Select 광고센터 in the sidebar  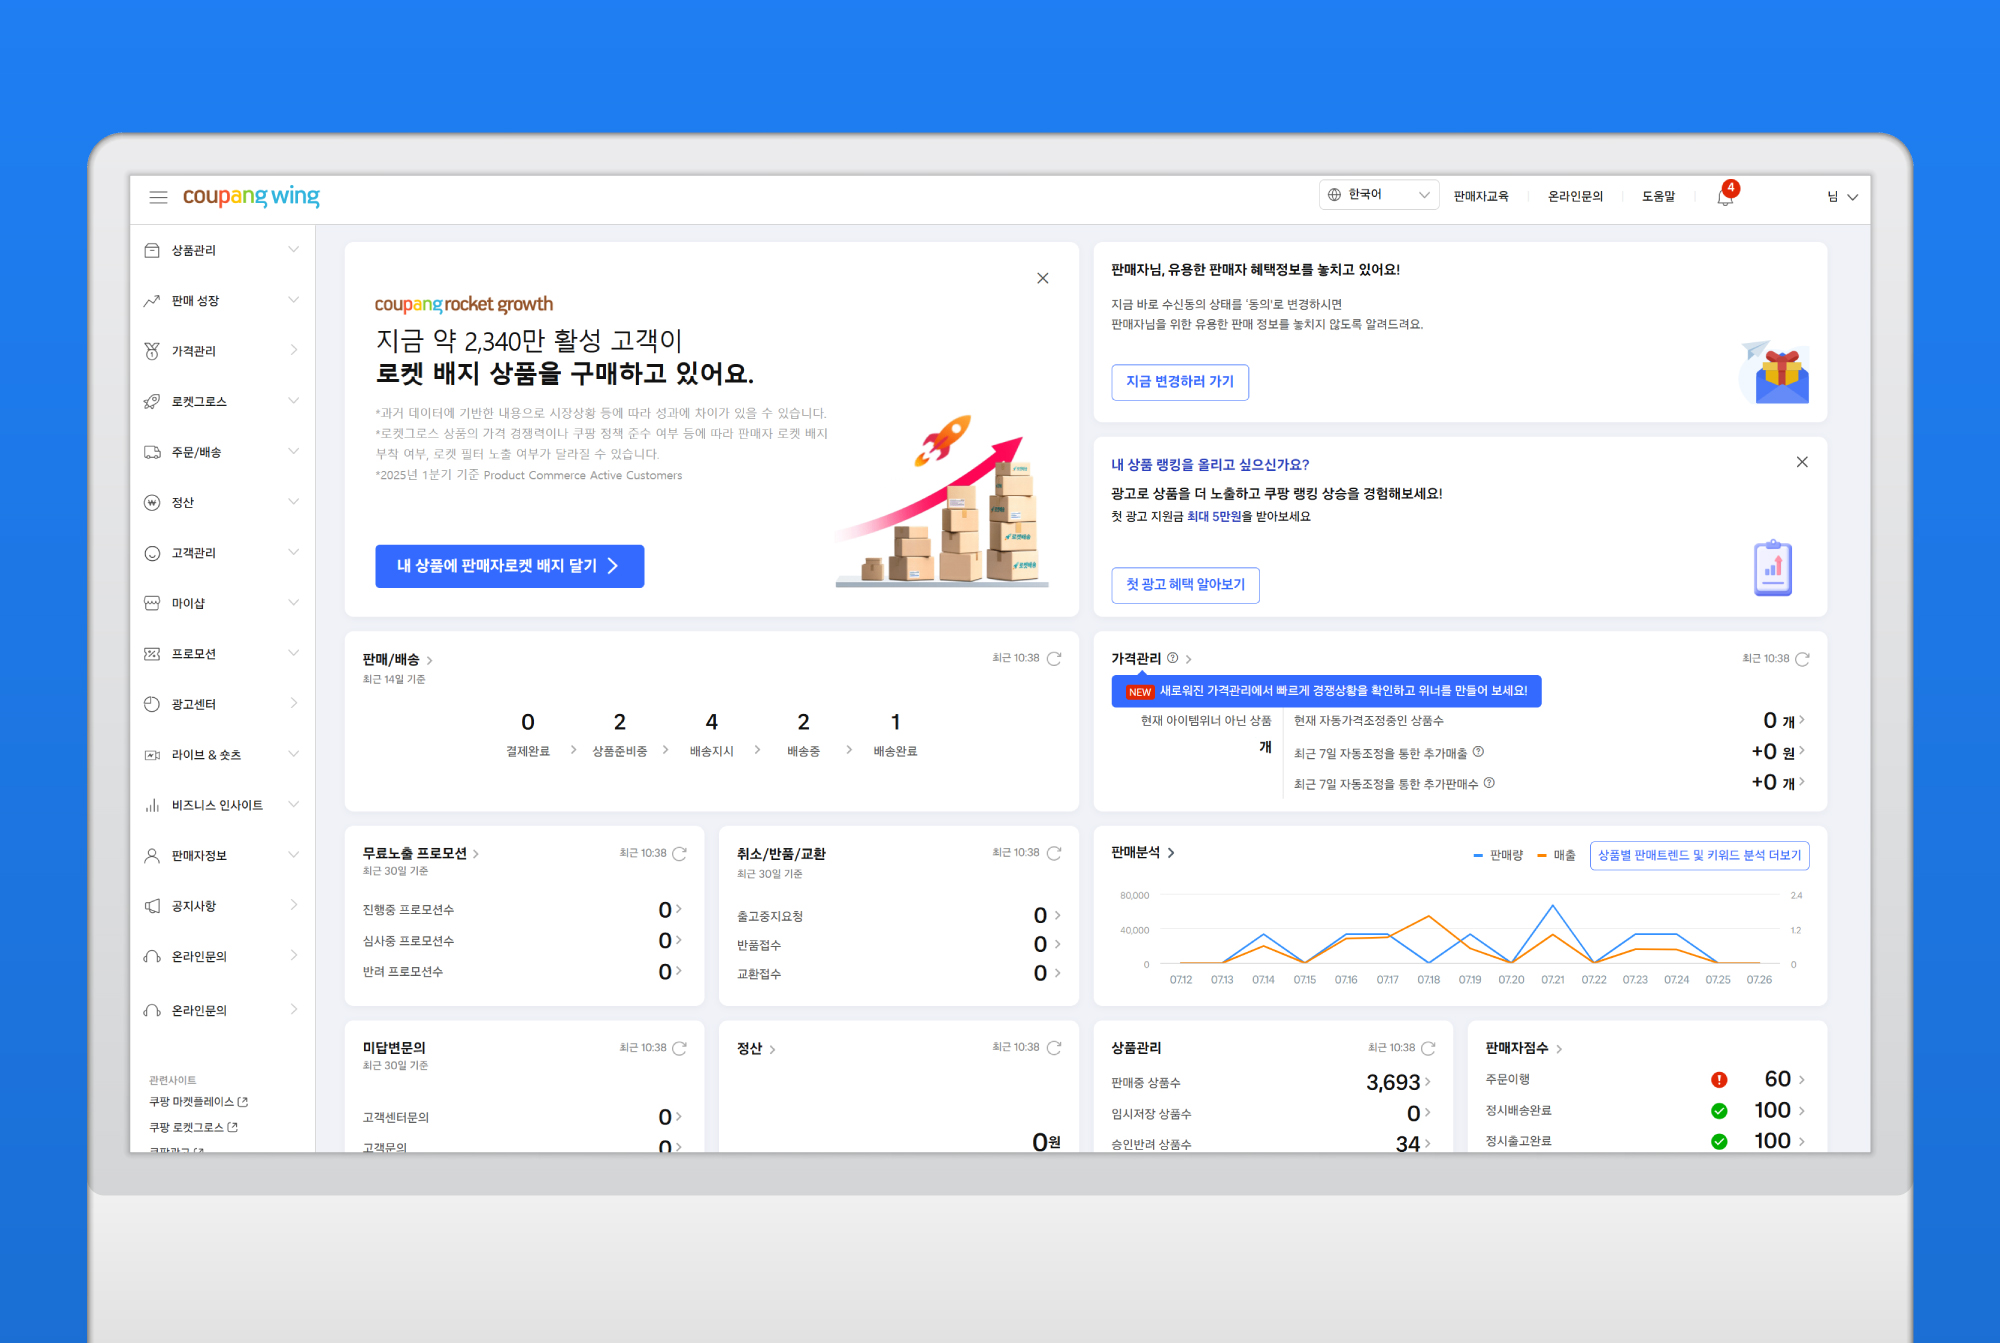pos(222,704)
